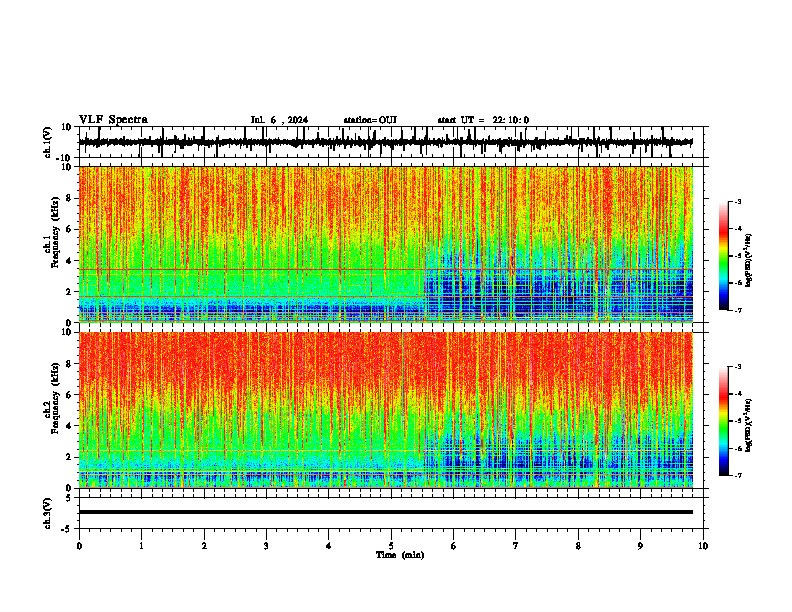This screenshot has width=792, height=612.
Task: Click time tick label '2' on x-axis
Action: coord(204,546)
